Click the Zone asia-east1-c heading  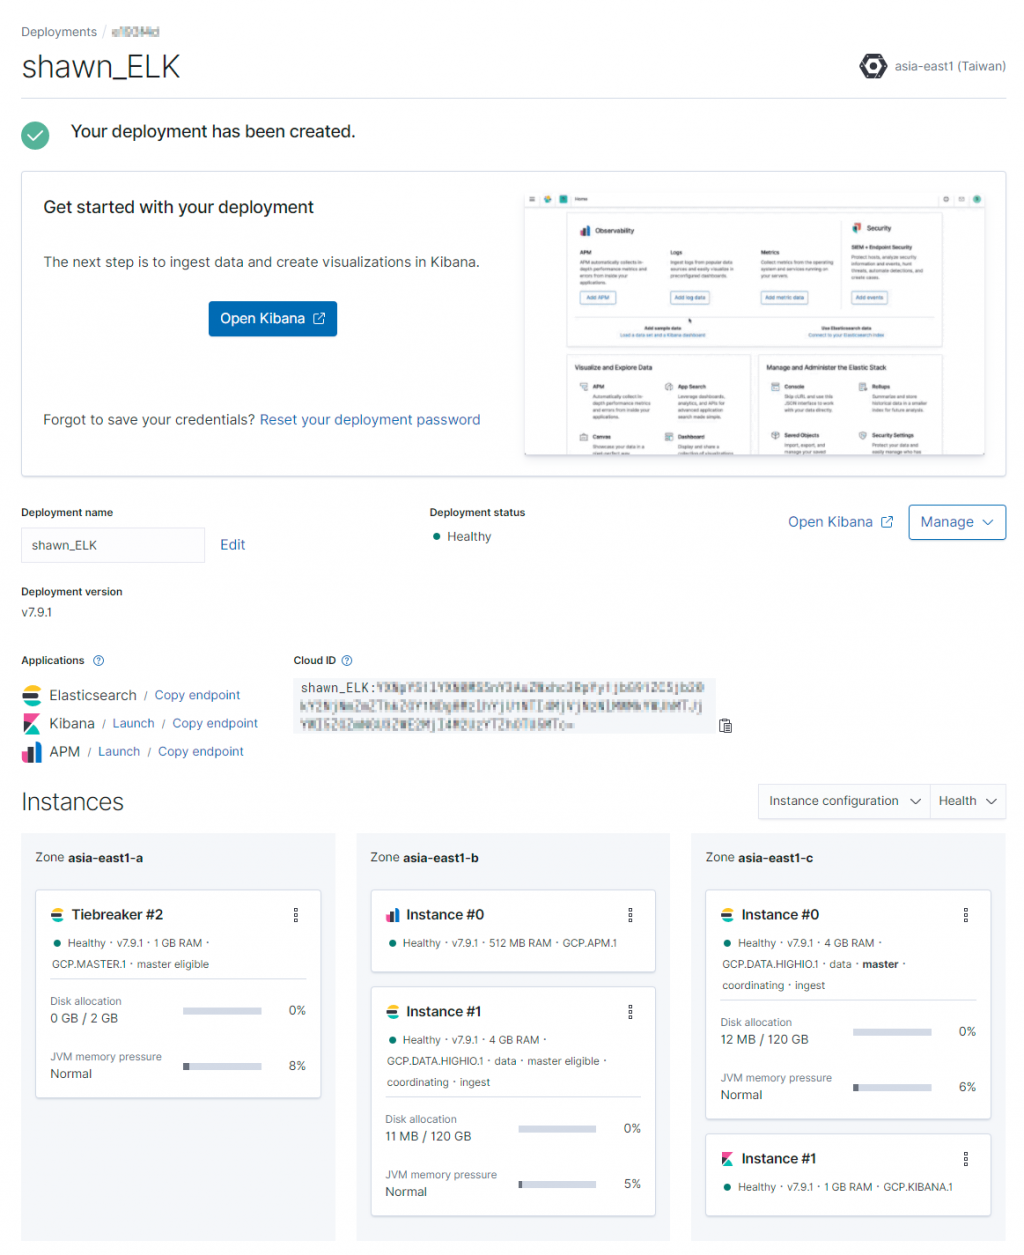pyautogui.click(x=759, y=858)
